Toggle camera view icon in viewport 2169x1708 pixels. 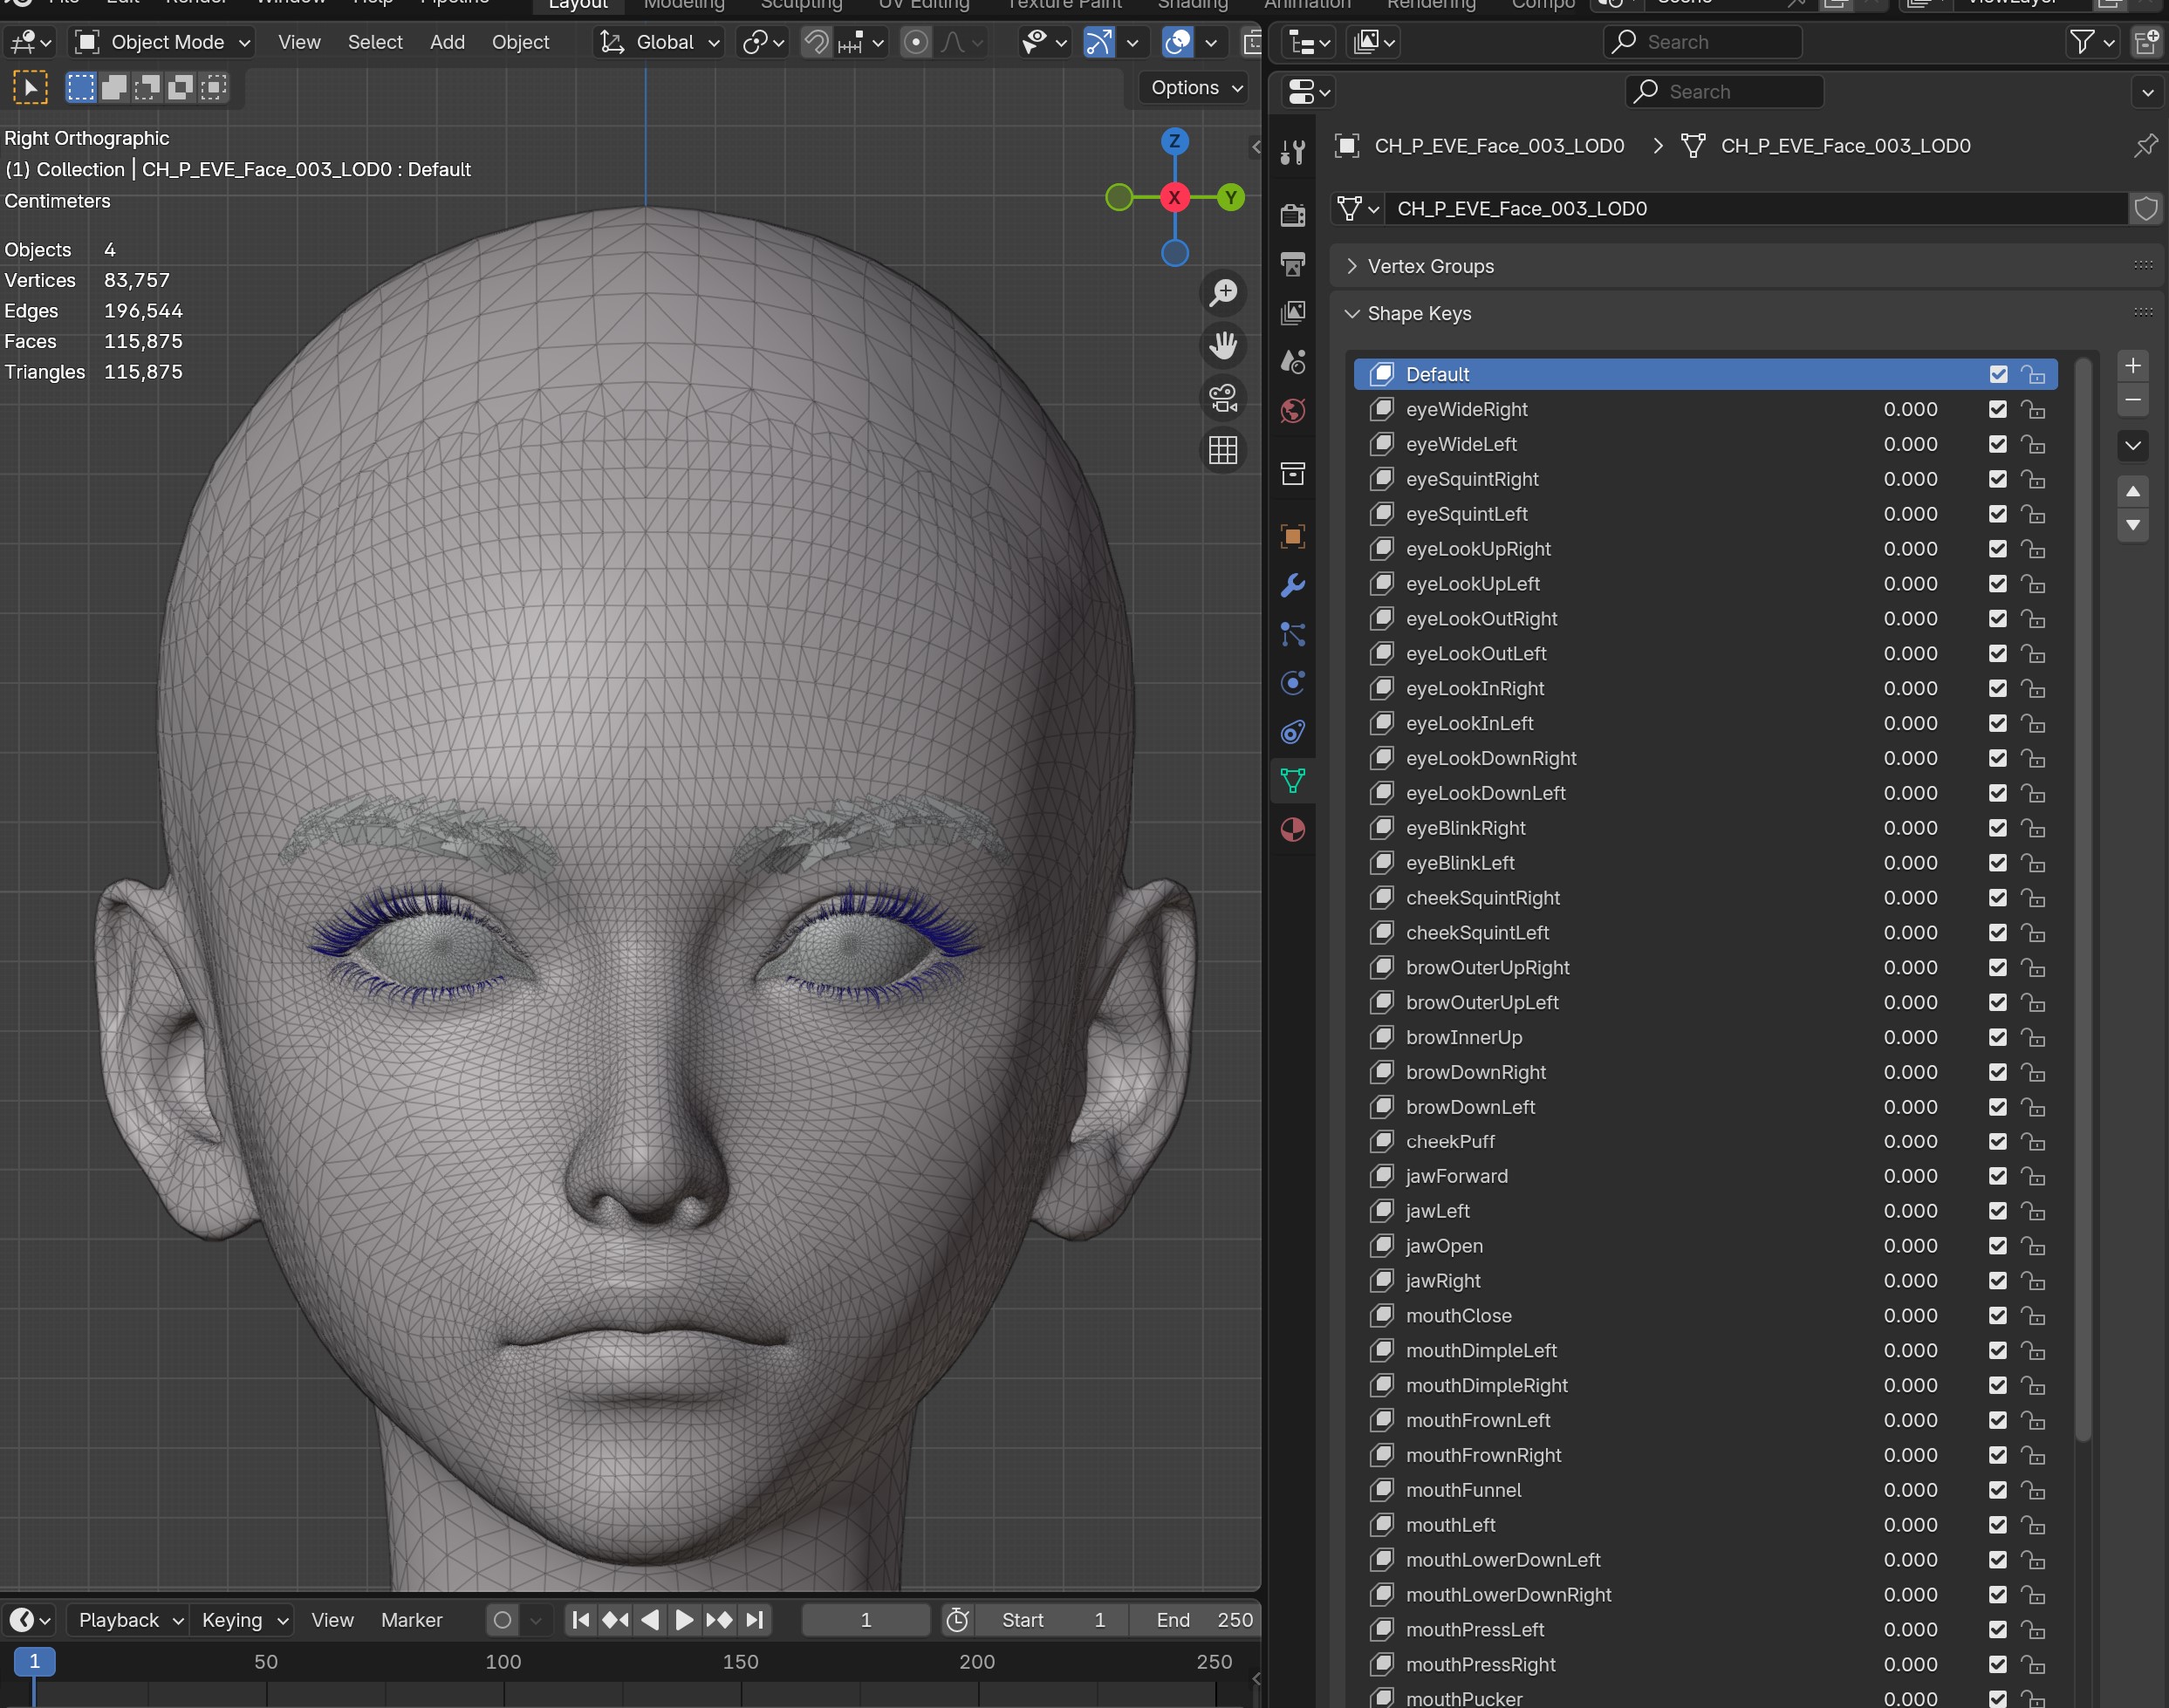click(1223, 398)
